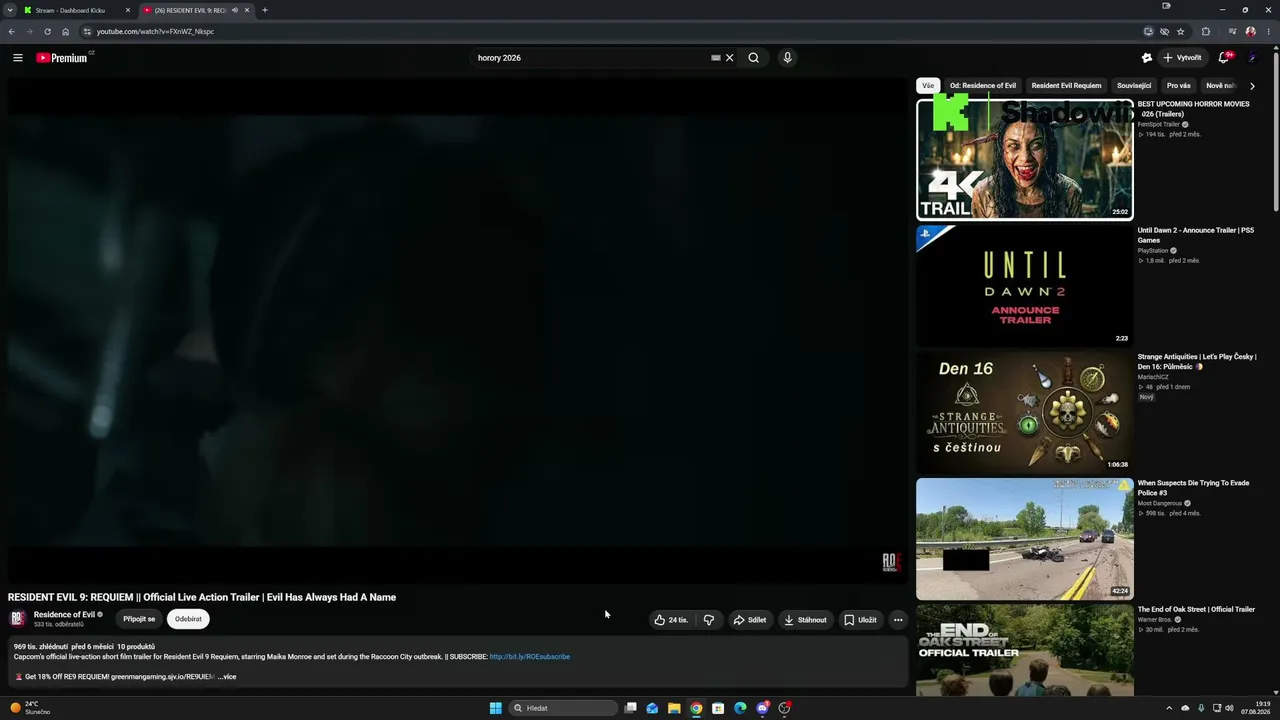
Task: Select the Resident Evil Requiem chip
Action: coord(1066,86)
